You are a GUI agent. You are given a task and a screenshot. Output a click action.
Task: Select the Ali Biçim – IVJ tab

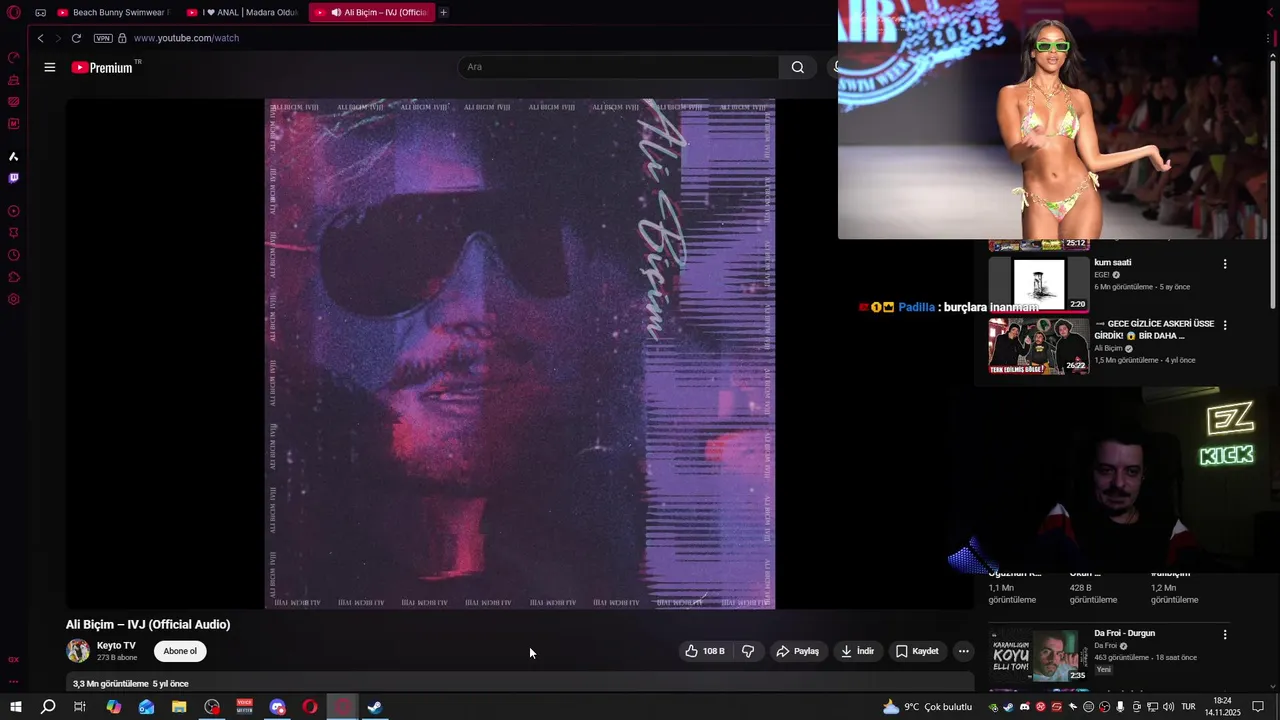click(x=371, y=12)
